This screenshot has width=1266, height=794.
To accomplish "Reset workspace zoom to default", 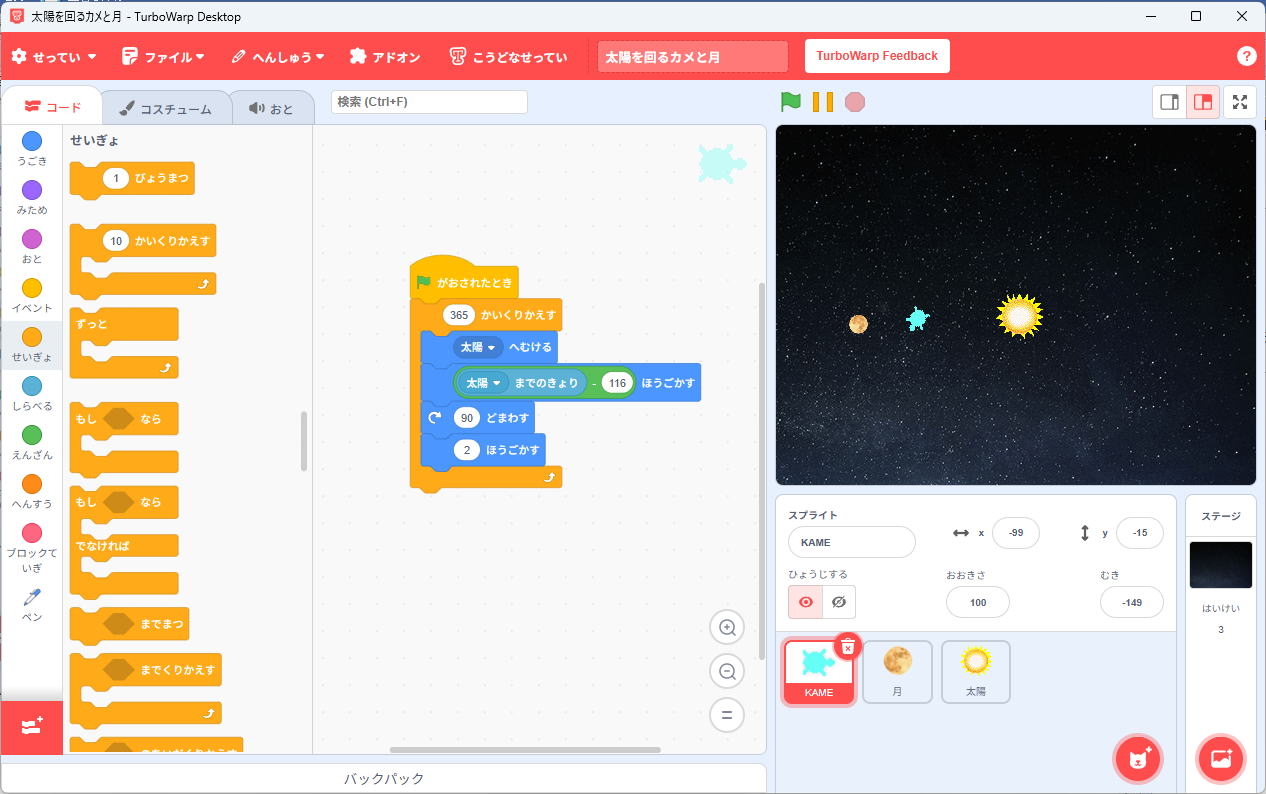I will 727,715.
